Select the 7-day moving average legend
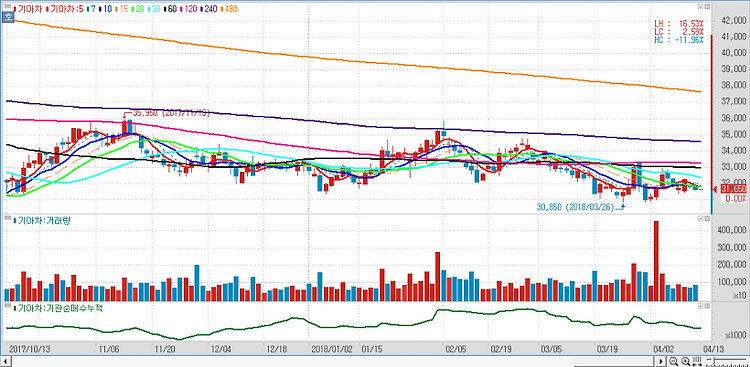Image resolution: width=750 pixels, height=367 pixels. (91, 9)
